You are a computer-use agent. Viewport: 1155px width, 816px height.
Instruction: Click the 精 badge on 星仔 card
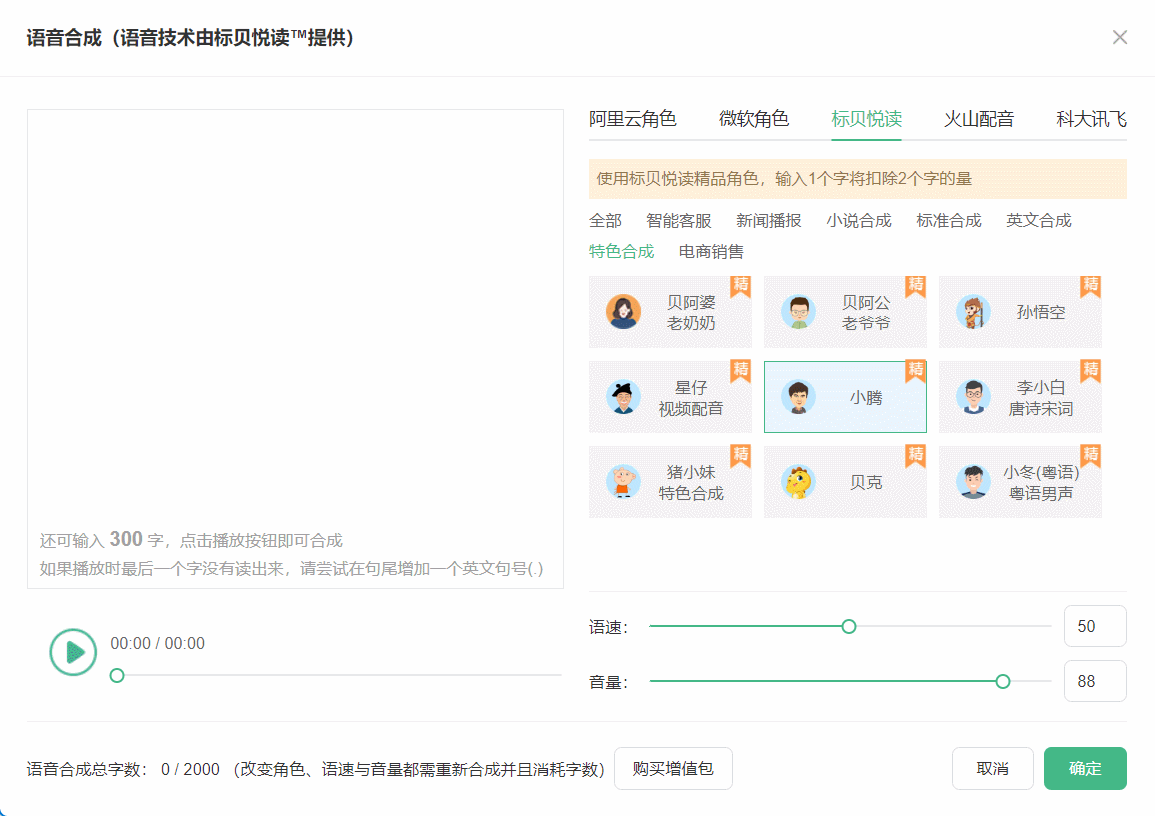point(740,371)
